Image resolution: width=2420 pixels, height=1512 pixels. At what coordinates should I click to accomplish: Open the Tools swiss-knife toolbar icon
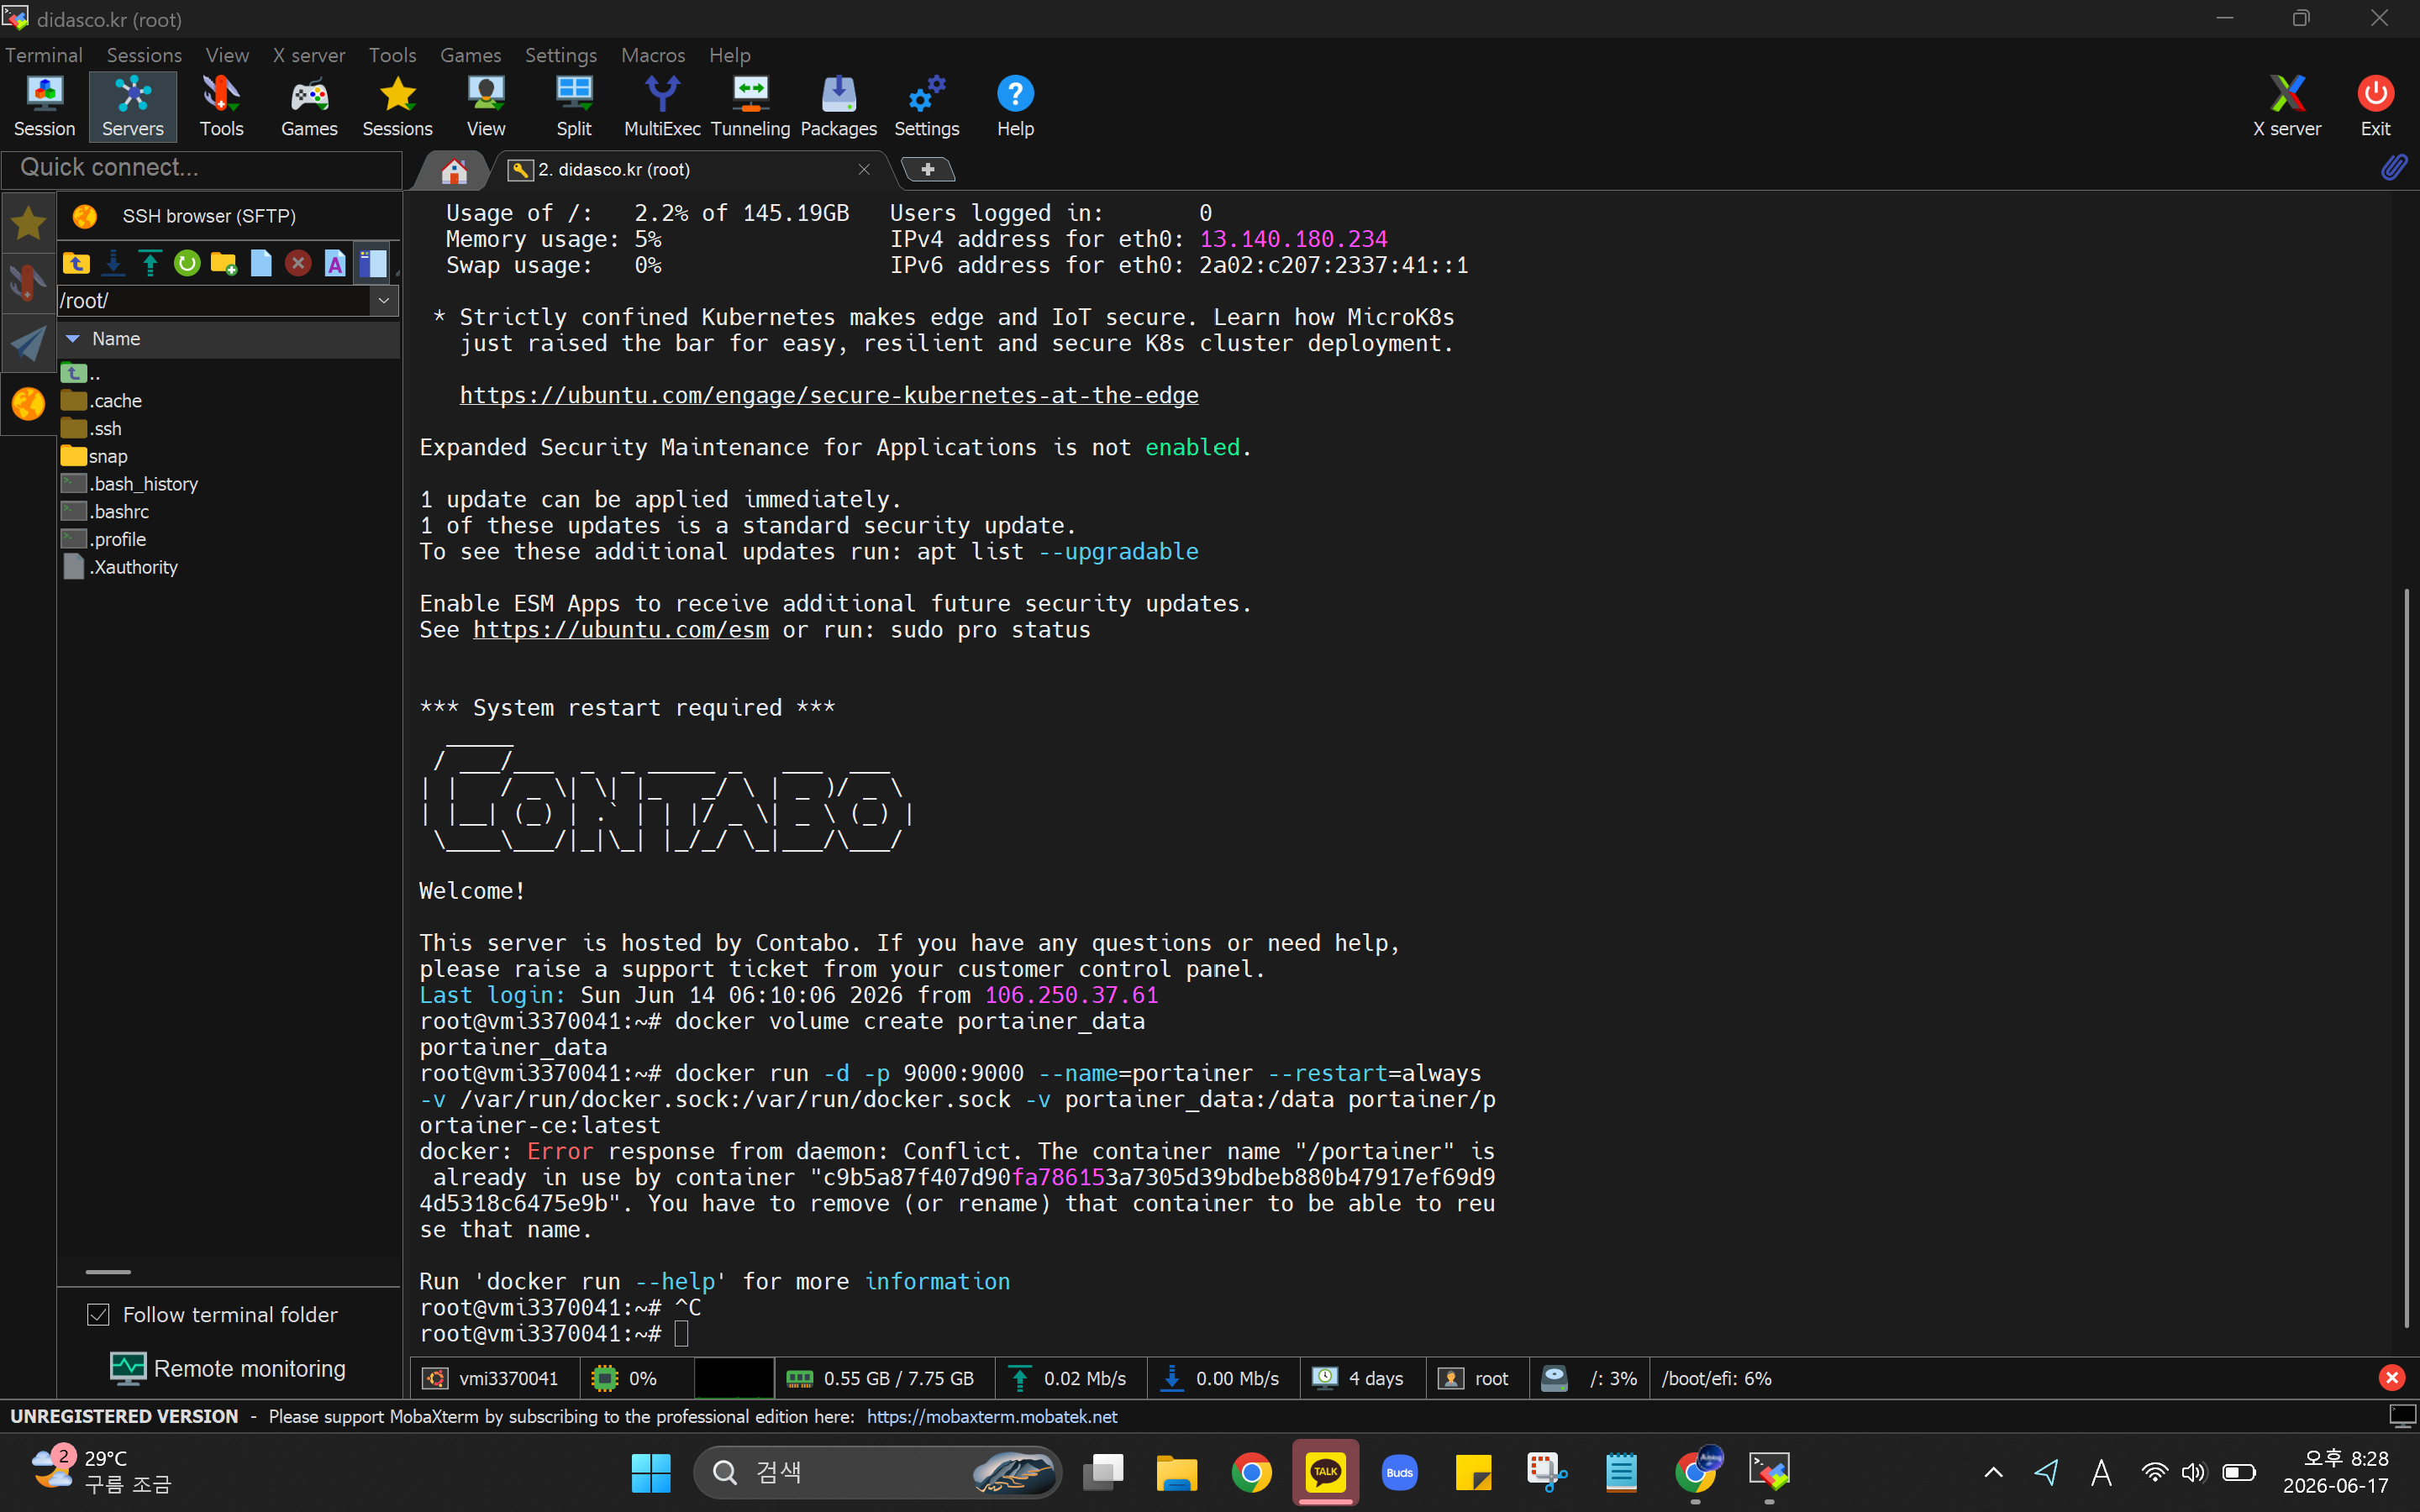coord(221,106)
